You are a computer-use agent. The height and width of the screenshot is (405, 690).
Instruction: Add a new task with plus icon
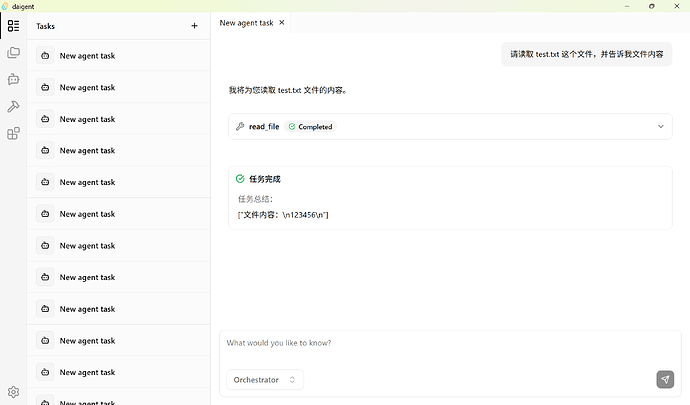click(194, 26)
